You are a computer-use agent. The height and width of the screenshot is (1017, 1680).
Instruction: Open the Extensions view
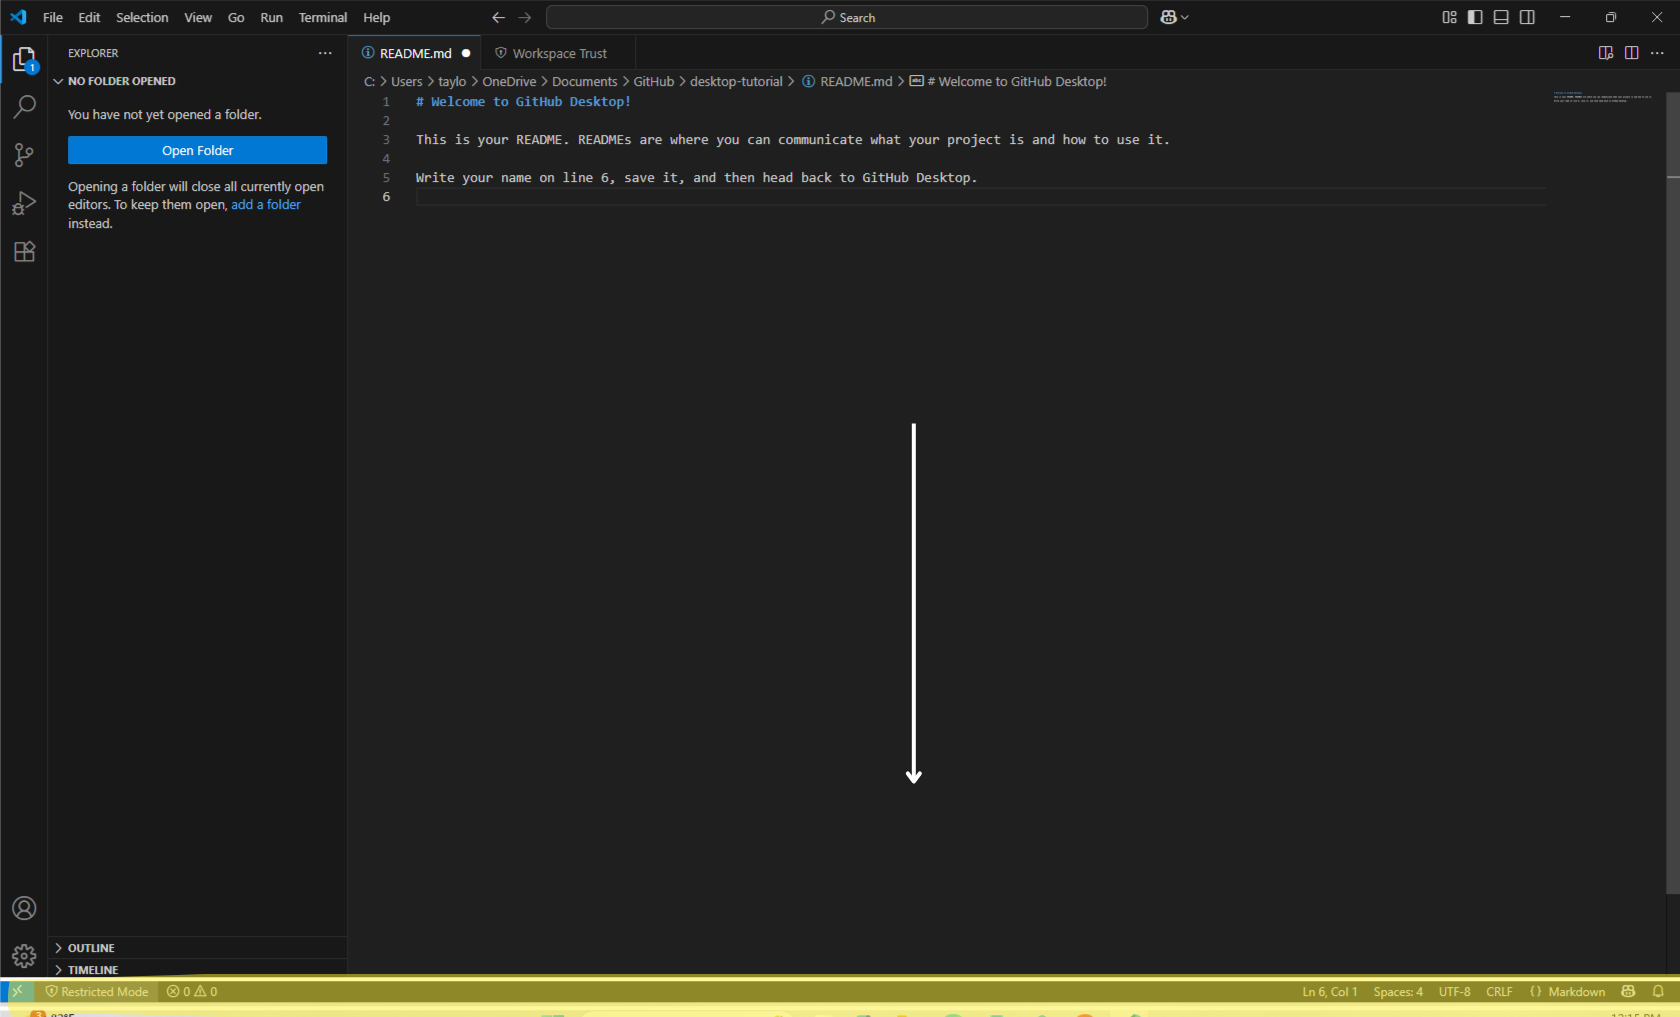[24, 251]
